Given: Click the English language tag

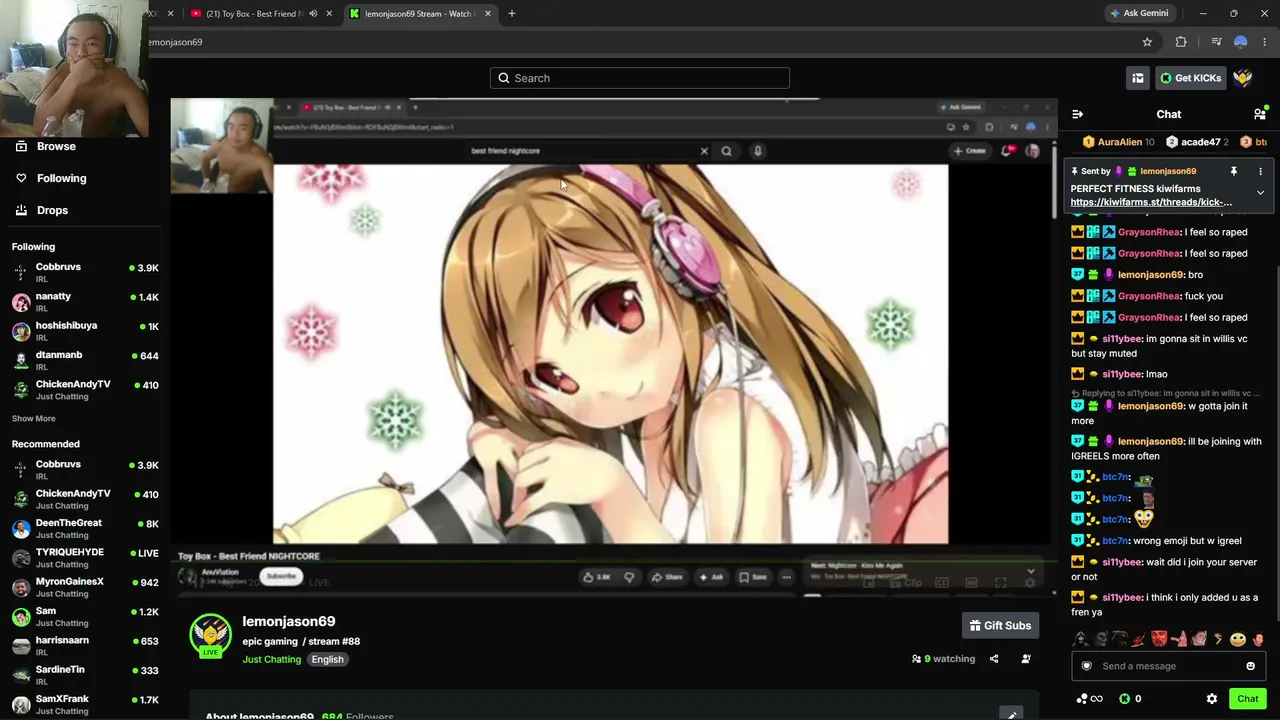Looking at the screenshot, I should click(x=327, y=660).
